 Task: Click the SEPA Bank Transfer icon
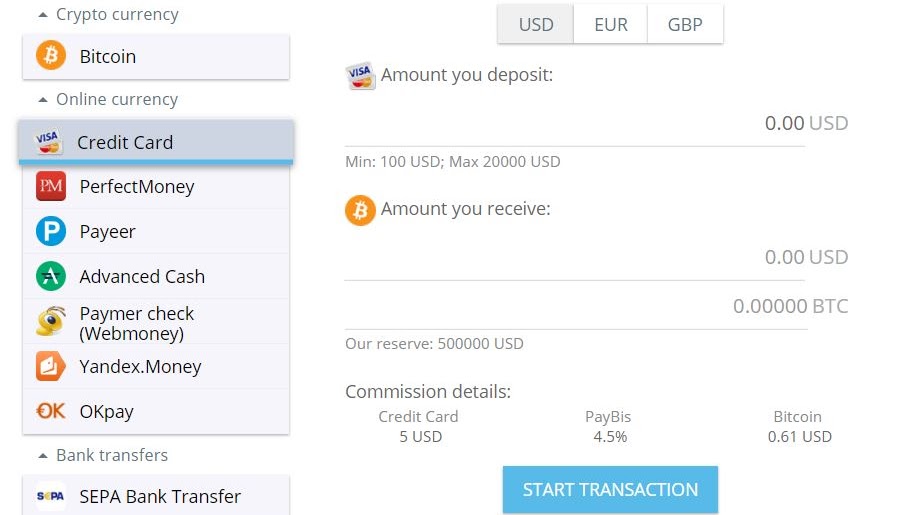(50, 496)
